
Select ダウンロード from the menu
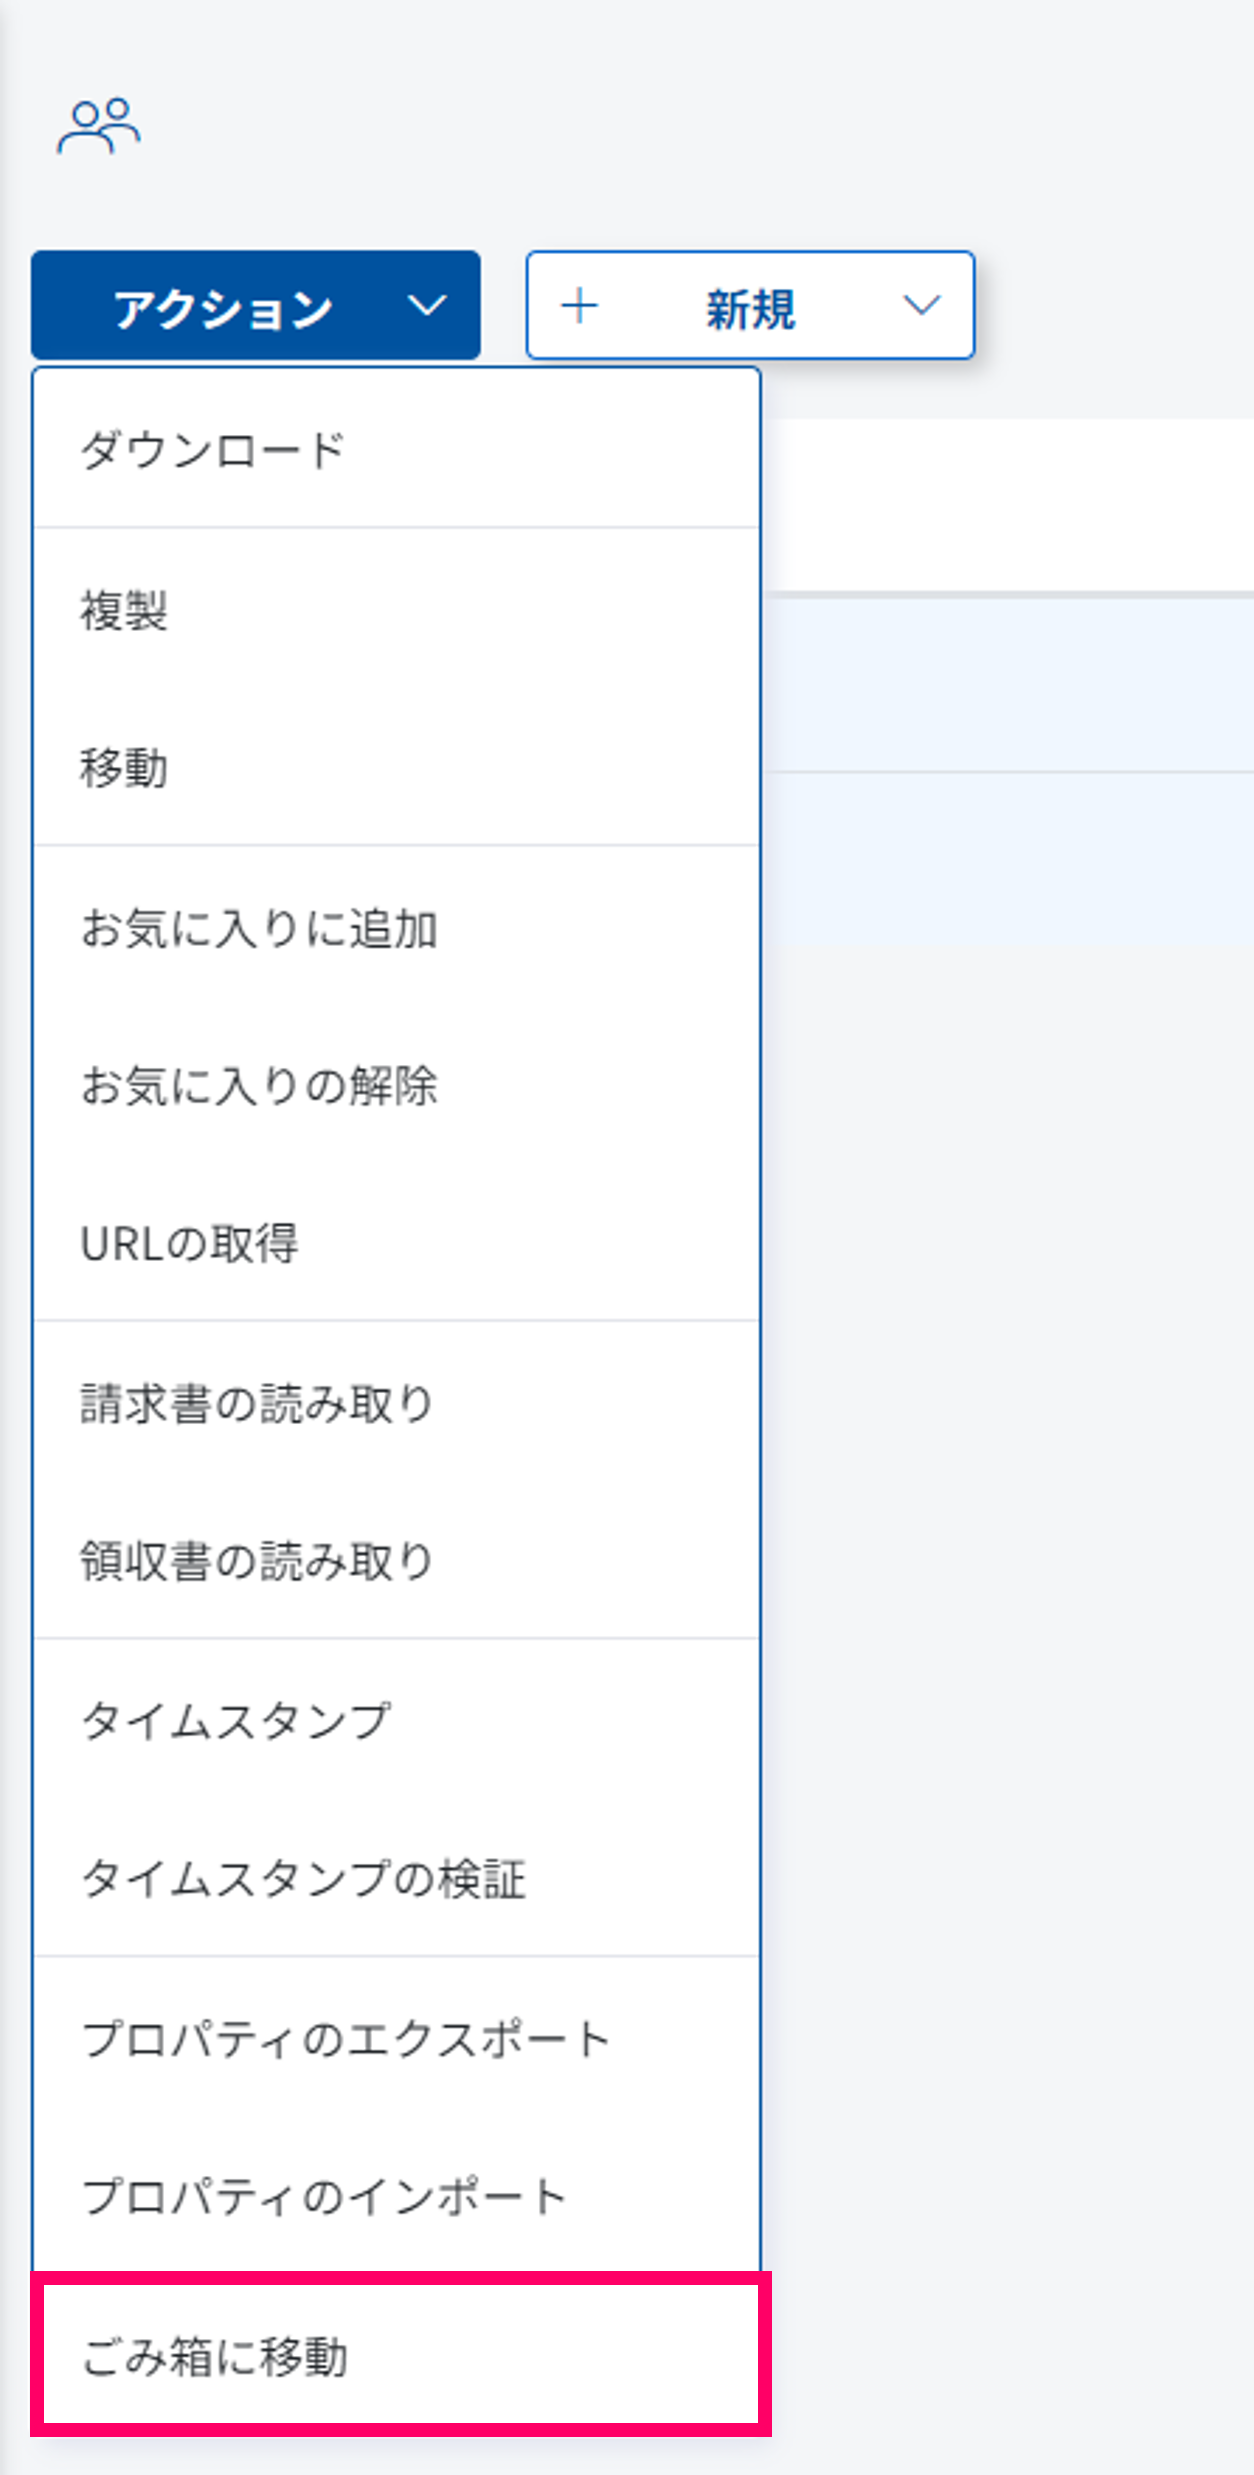[x=213, y=450]
